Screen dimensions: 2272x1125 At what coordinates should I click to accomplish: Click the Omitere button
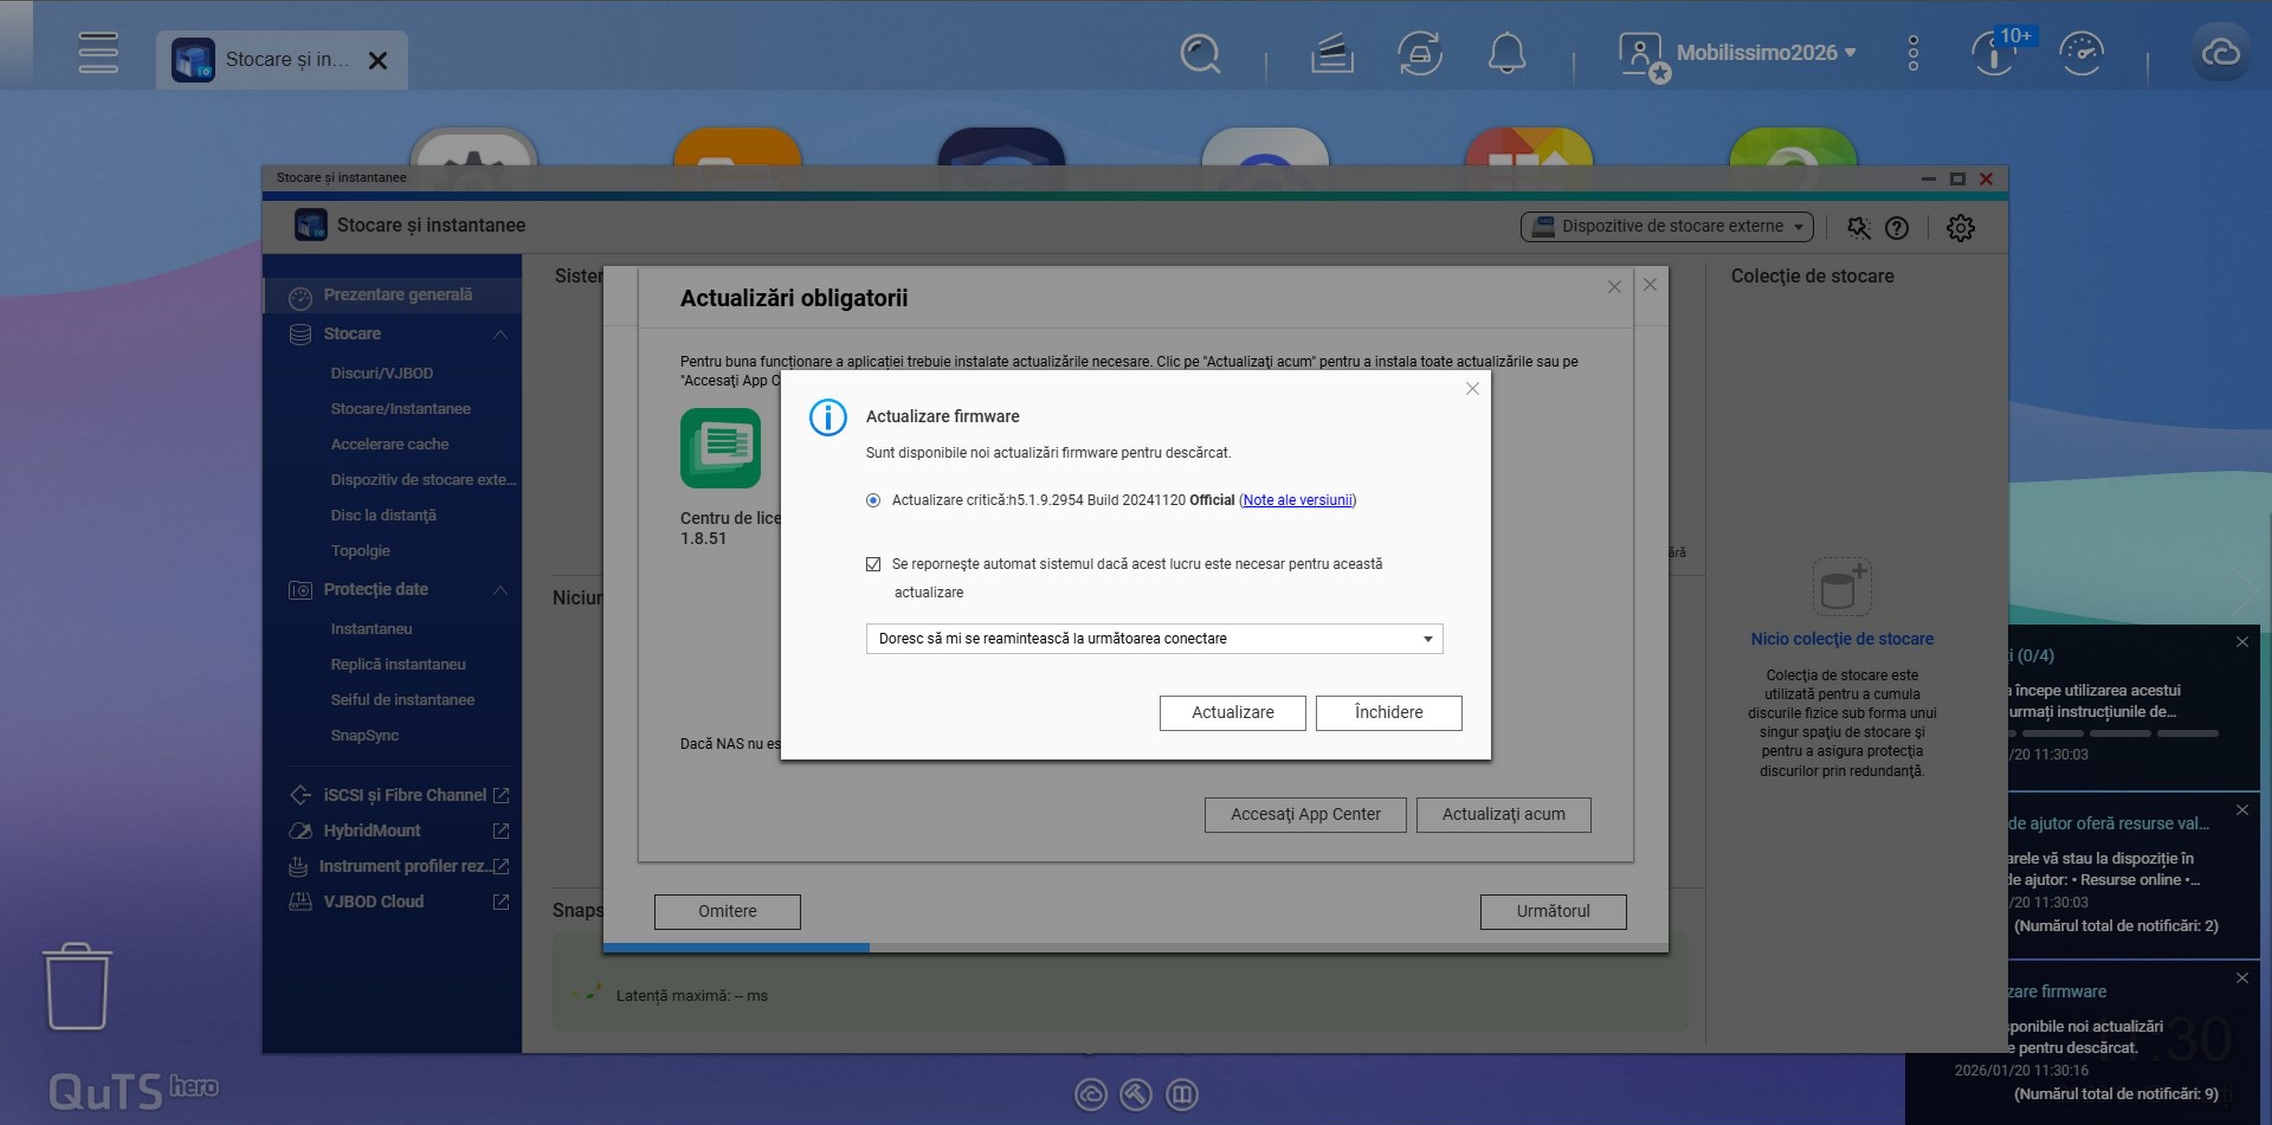tap(727, 911)
